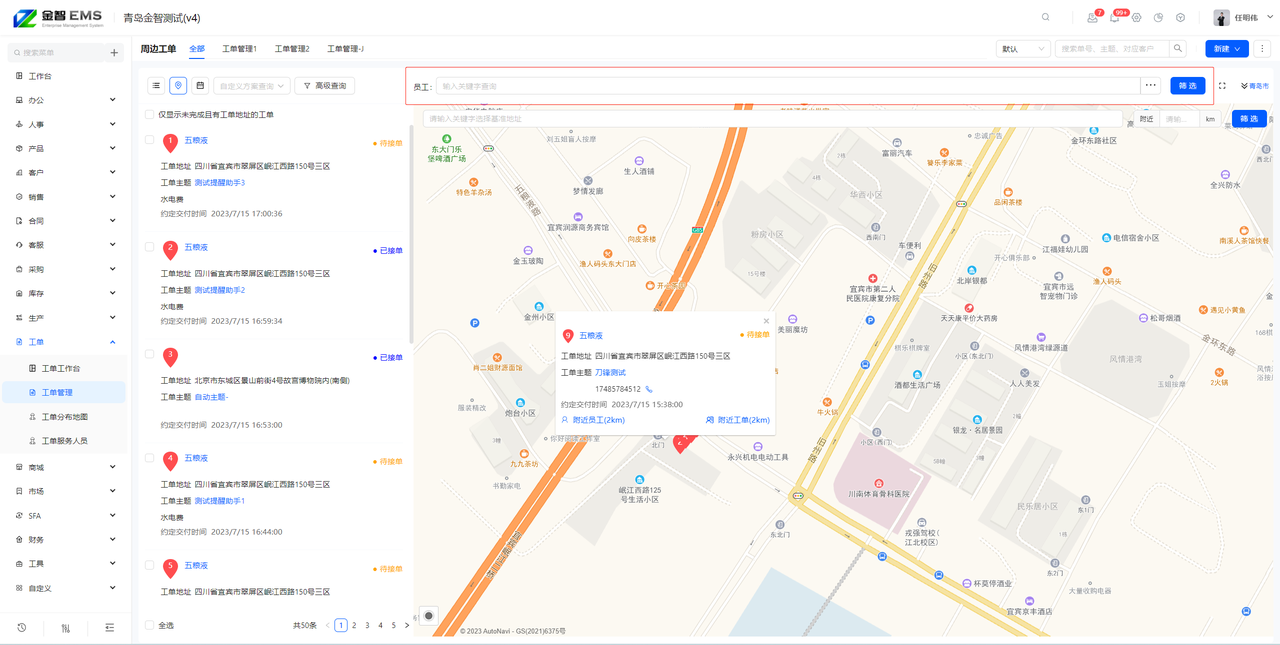
Task: Click the map layer circle control bottom-left
Action: coord(429,616)
